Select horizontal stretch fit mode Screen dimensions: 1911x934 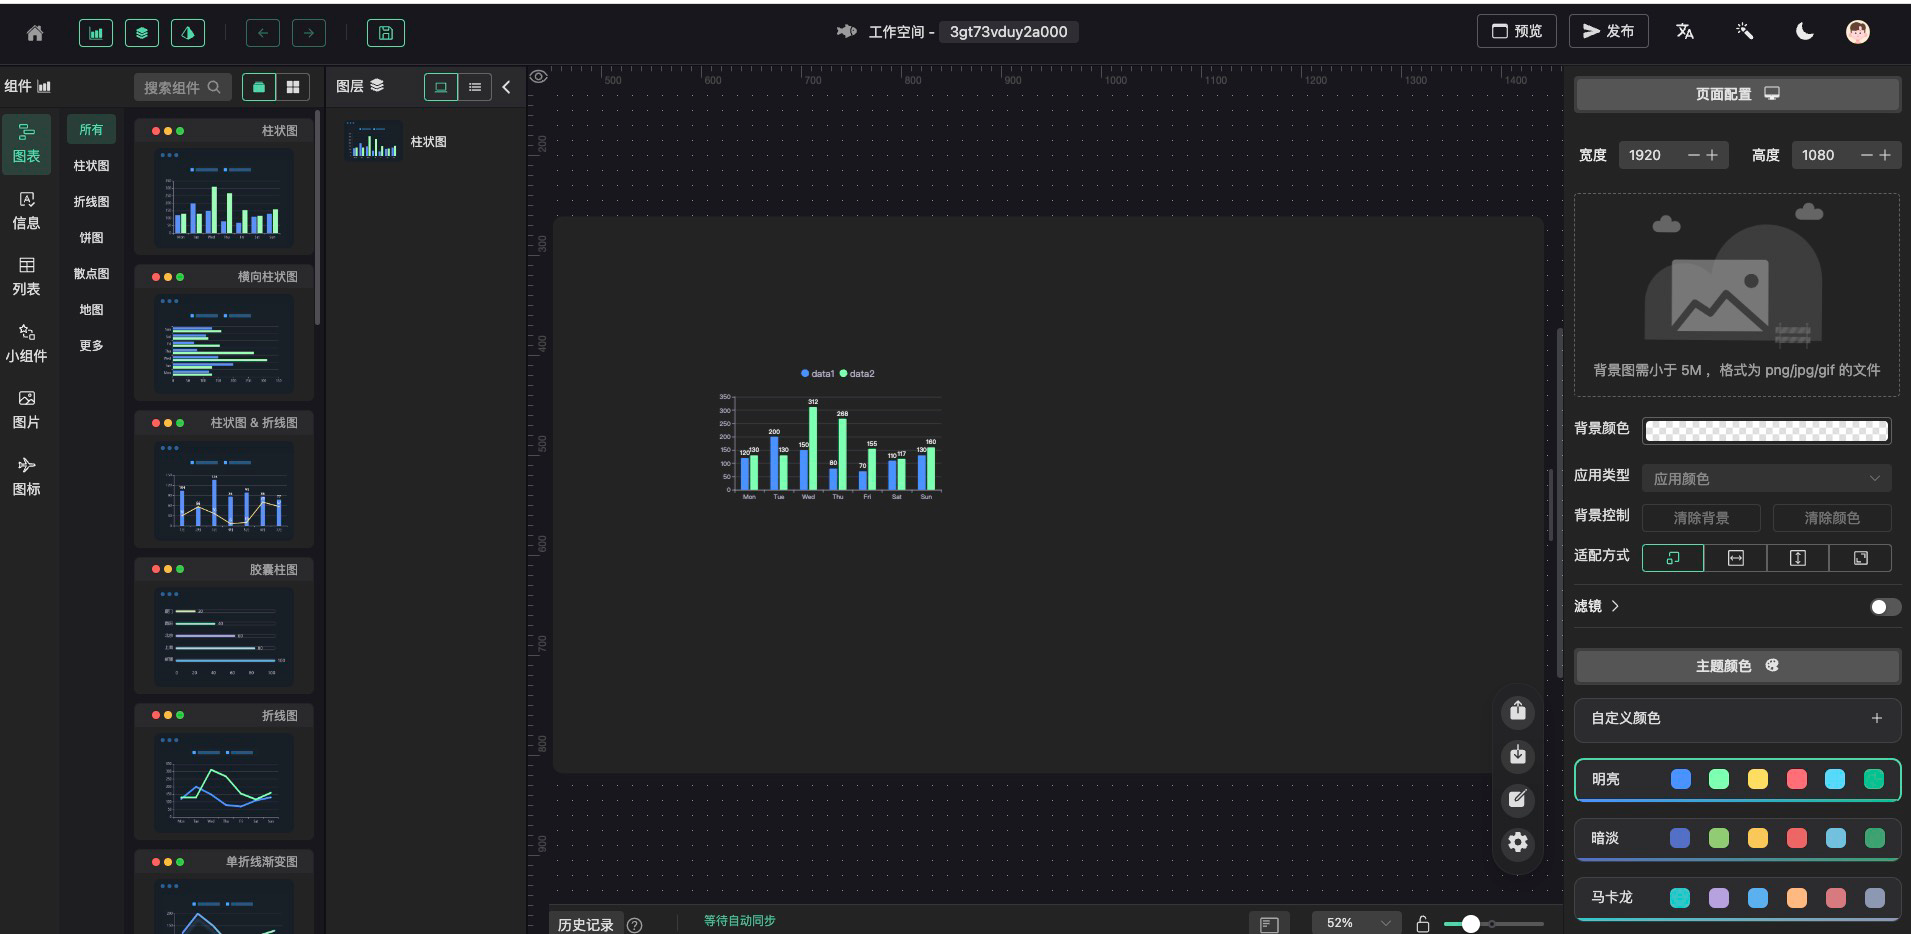coord(1736,558)
